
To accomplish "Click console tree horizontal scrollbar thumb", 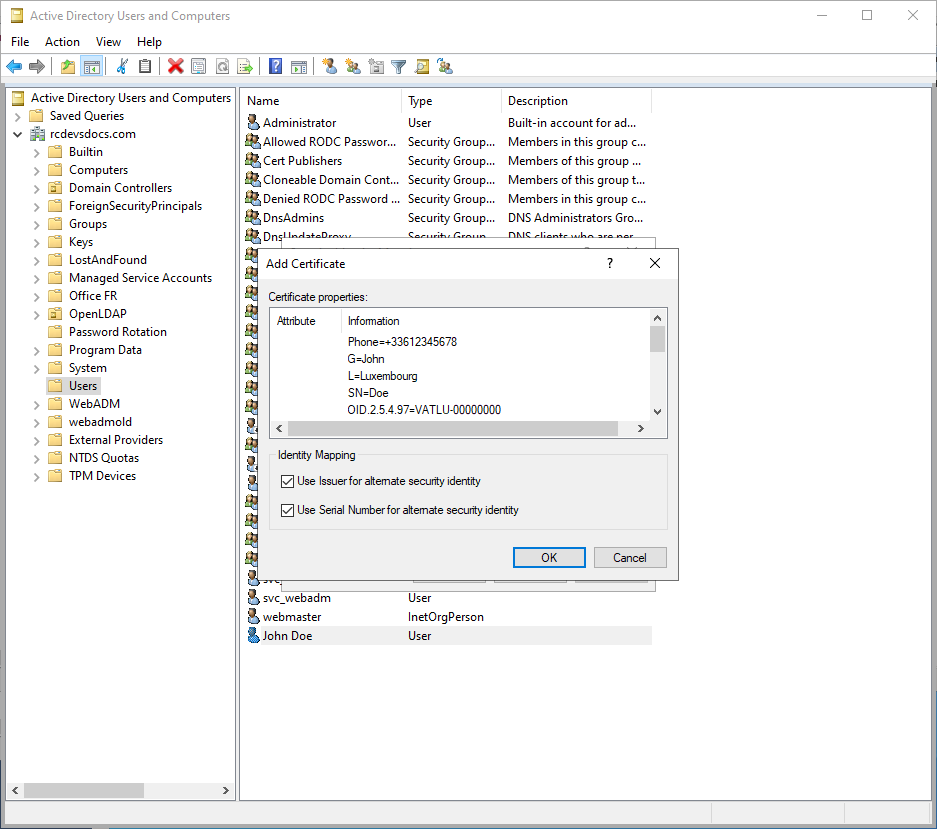I will 84,790.
